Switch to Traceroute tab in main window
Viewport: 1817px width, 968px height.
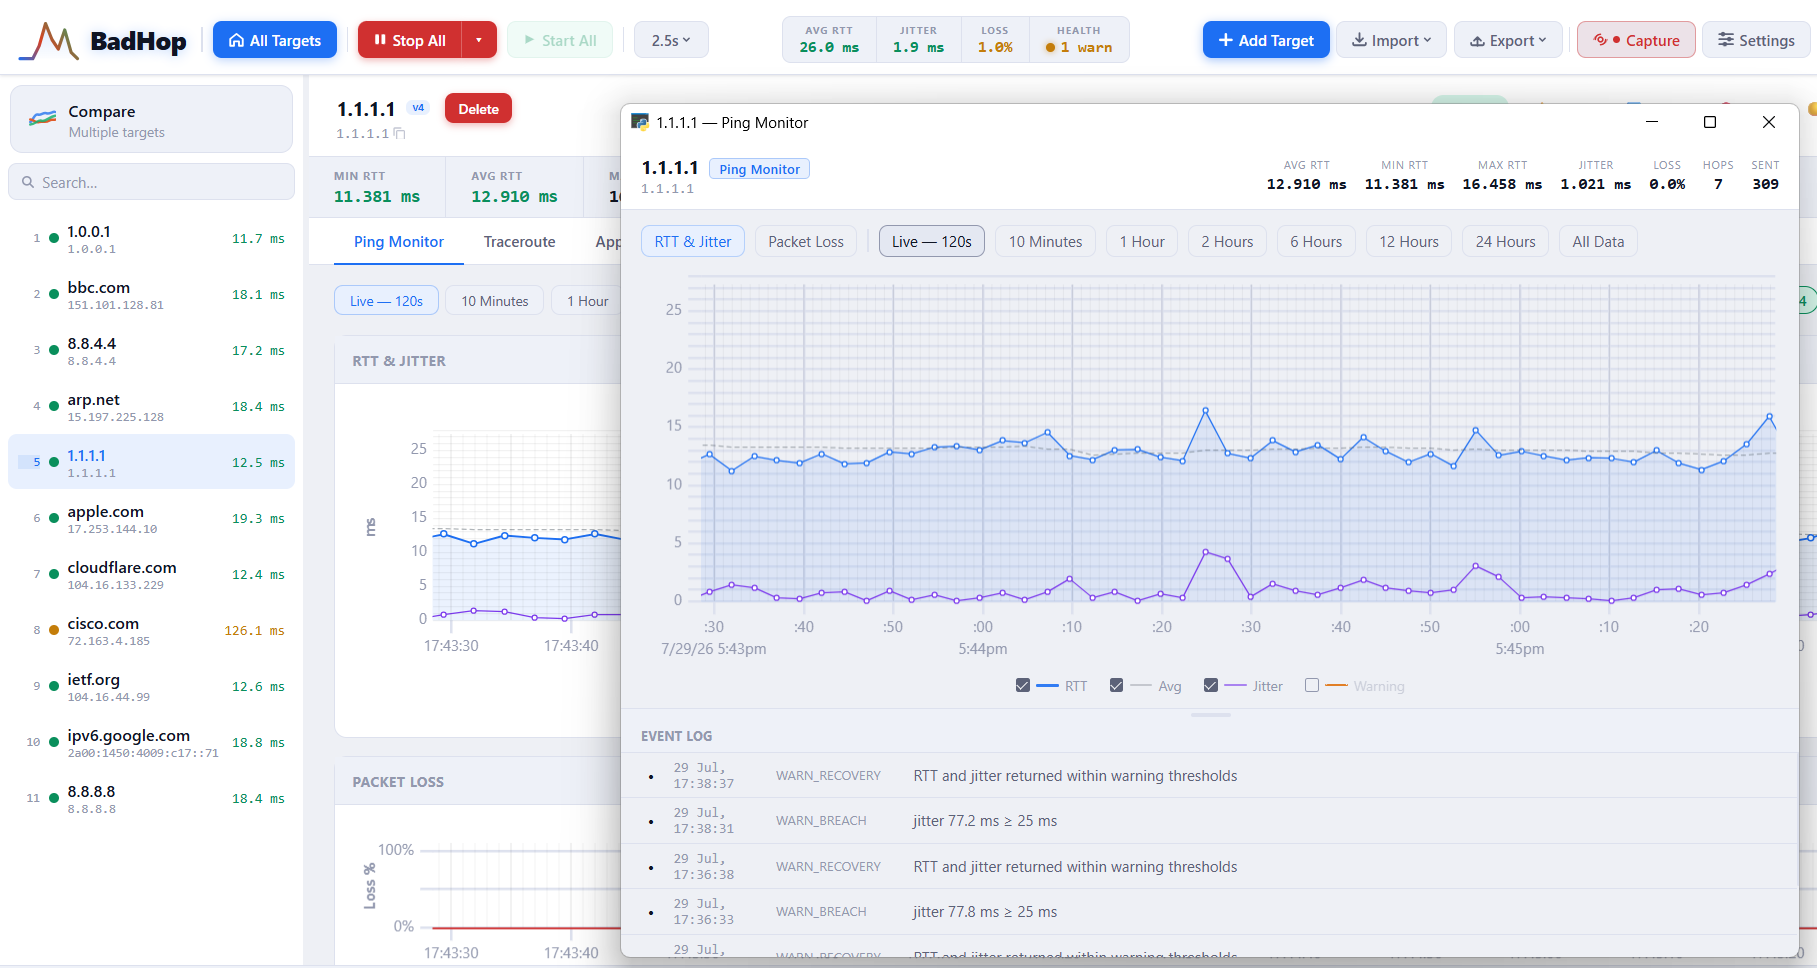tap(519, 241)
